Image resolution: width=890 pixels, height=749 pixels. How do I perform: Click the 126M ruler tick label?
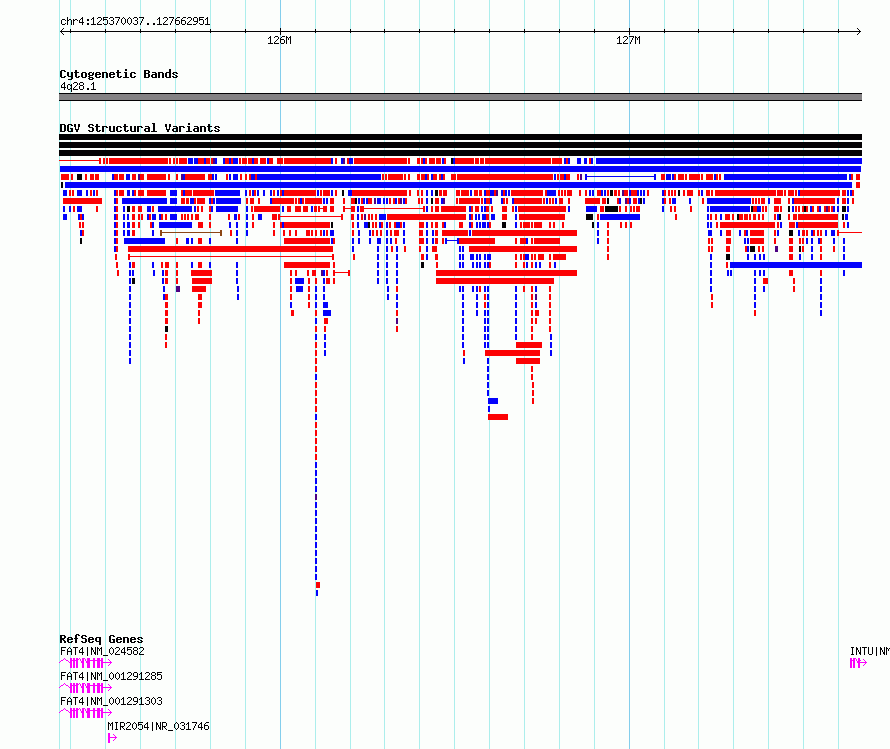tap(279, 40)
